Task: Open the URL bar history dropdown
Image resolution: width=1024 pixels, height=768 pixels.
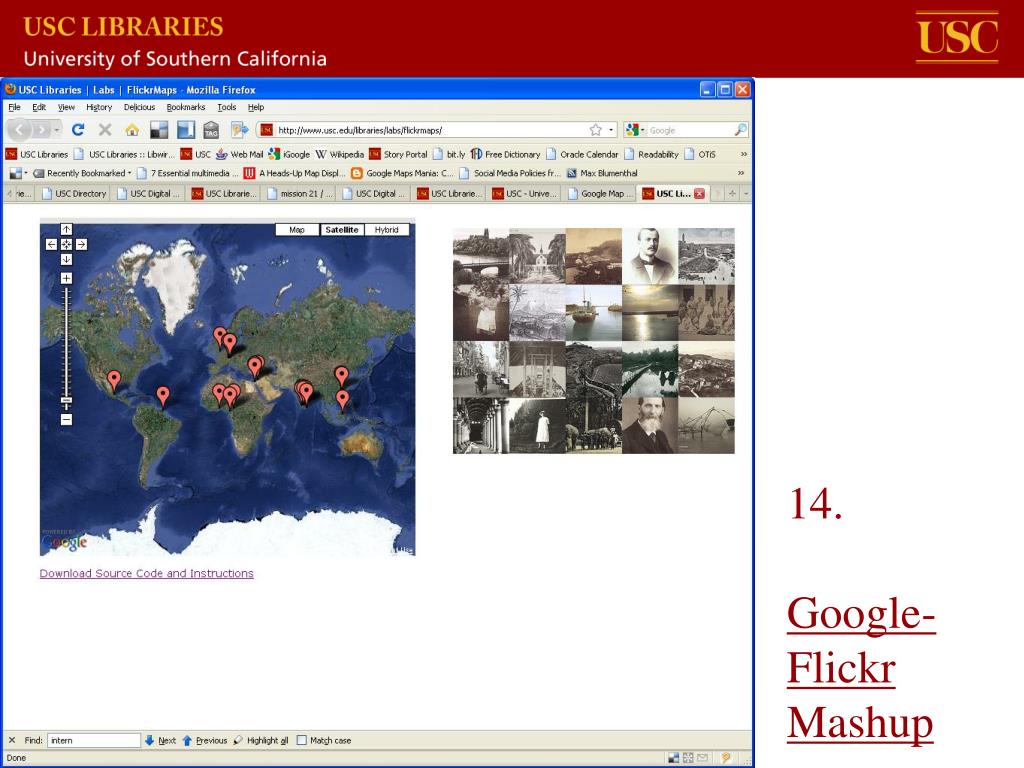Action: [611, 130]
